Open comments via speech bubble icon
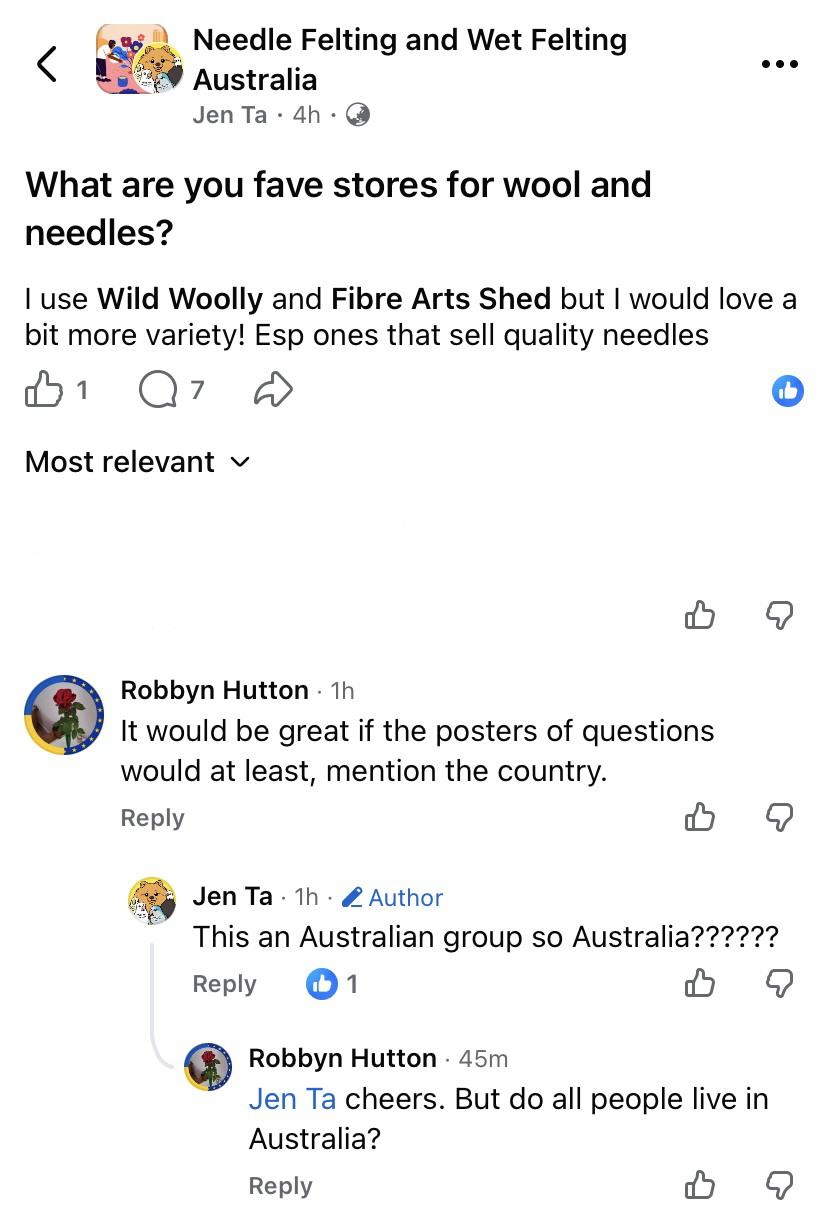Screen dimensions: 828x1217 [x=156, y=391]
